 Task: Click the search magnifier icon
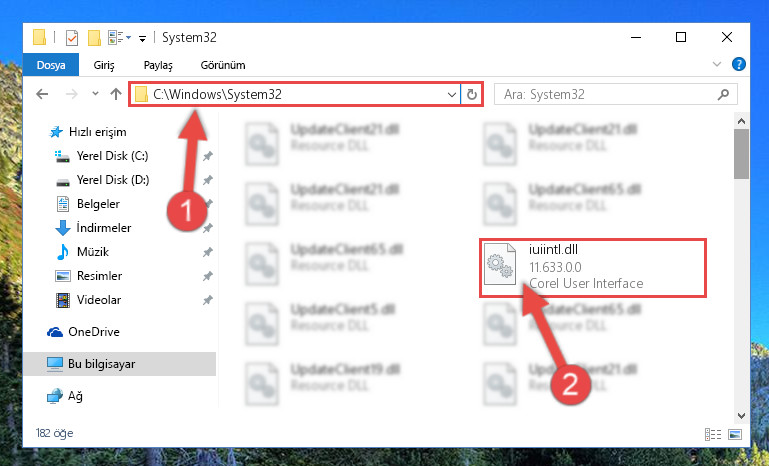723,94
